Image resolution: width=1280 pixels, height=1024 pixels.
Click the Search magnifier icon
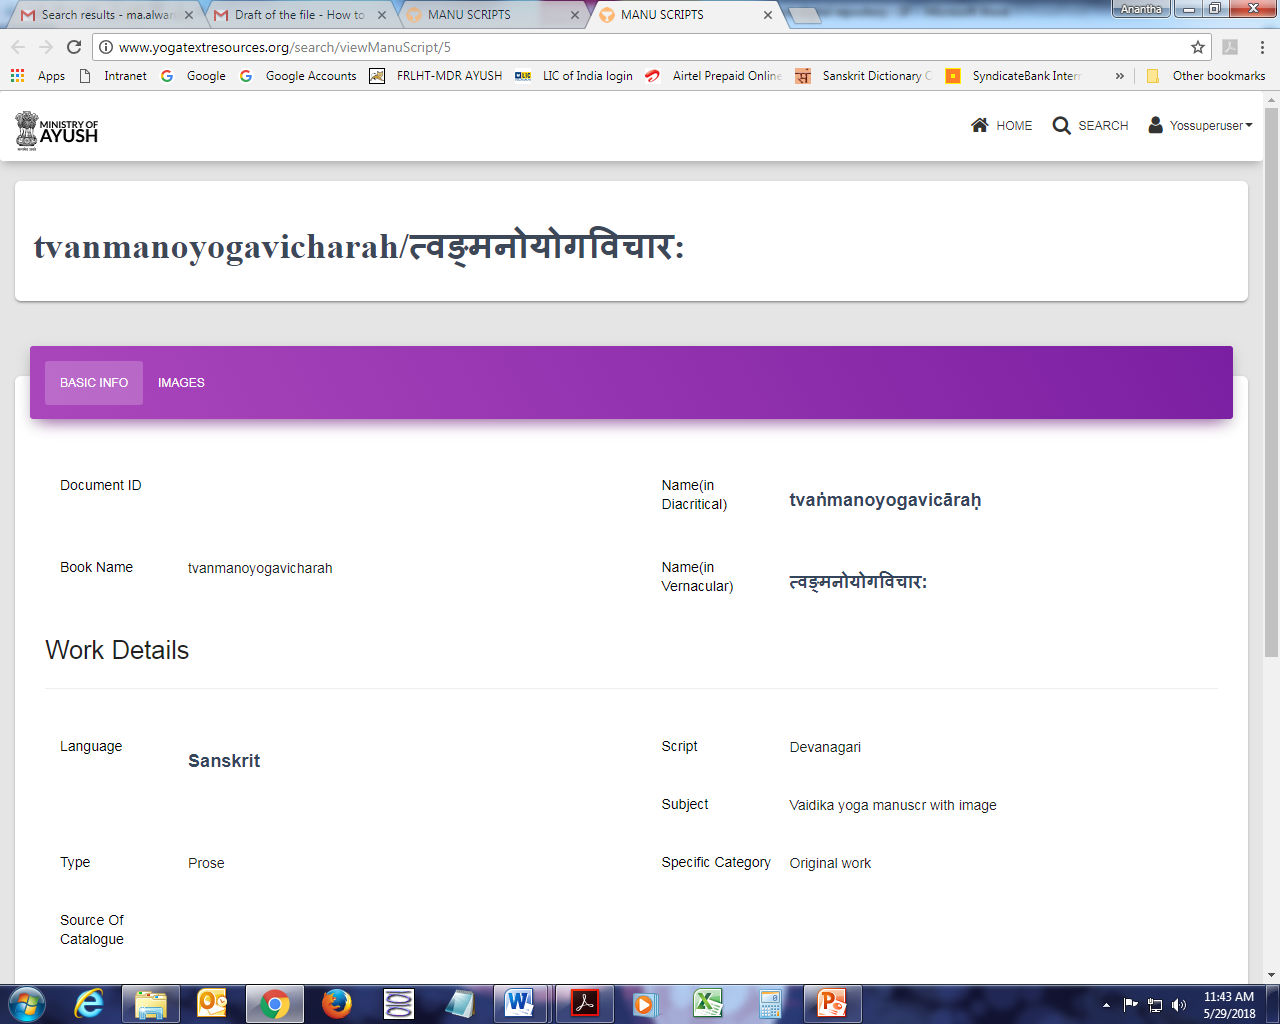pos(1061,125)
